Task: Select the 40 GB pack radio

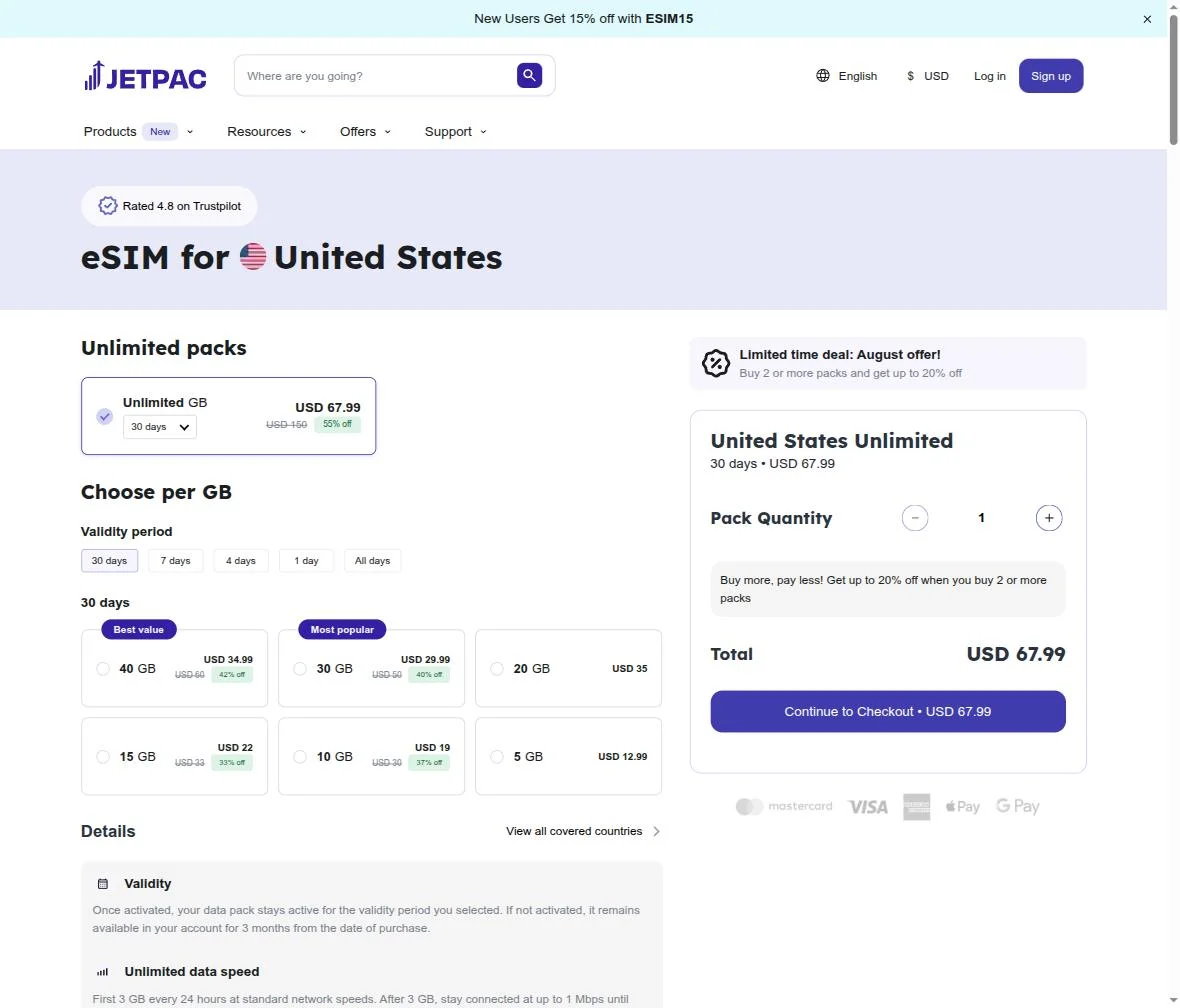Action: [x=103, y=668]
